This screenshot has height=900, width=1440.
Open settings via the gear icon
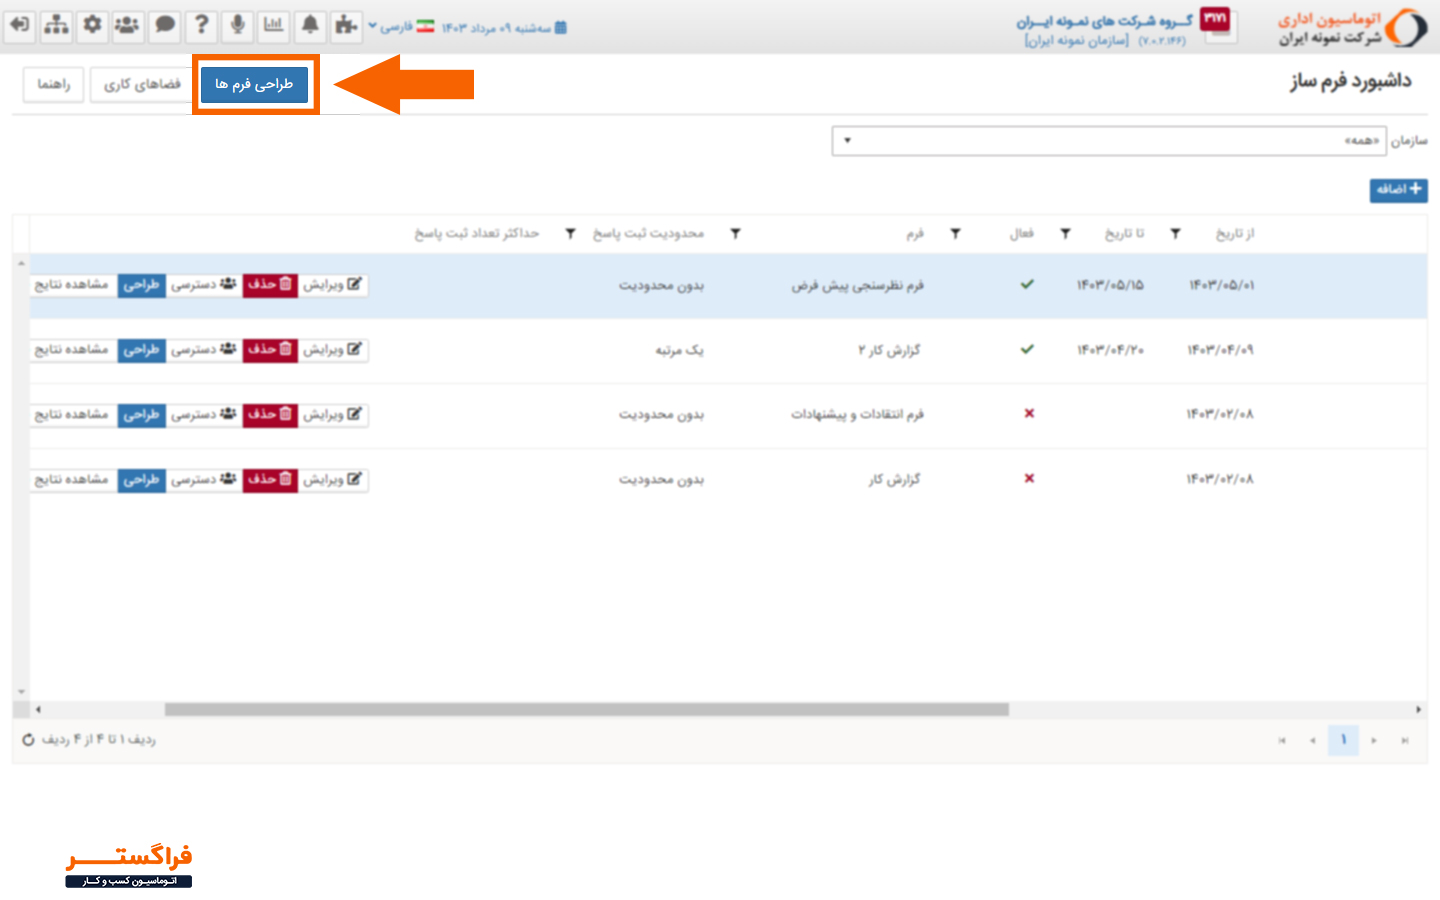pos(92,26)
